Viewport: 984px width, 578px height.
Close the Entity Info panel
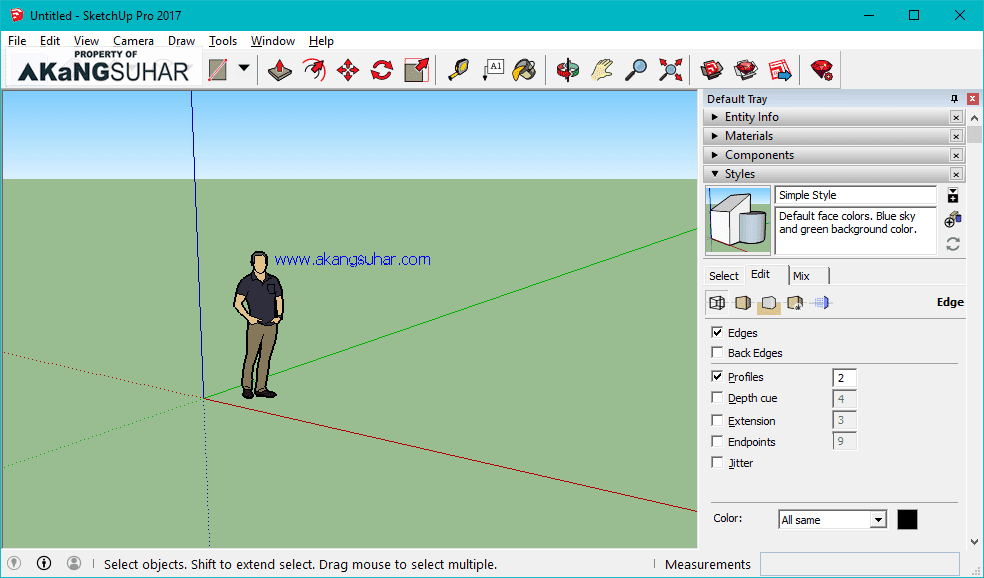pyautogui.click(x=956, y=117)
